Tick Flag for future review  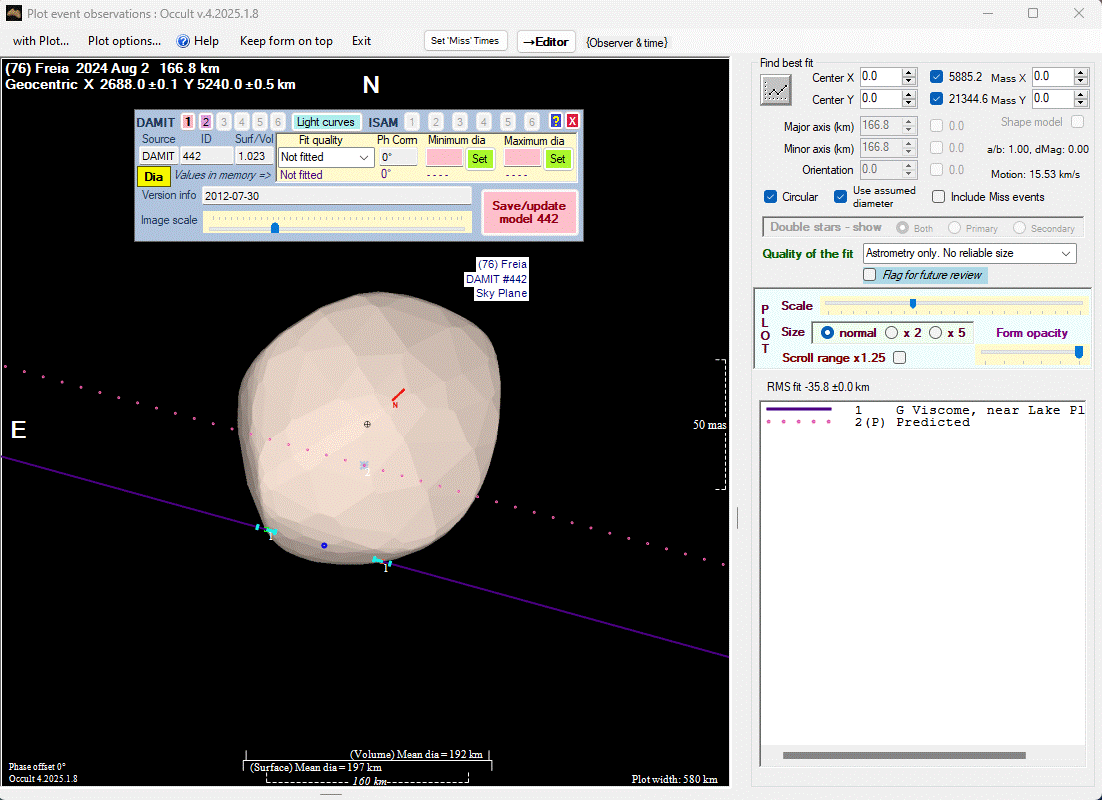pyautogui.click(x=870, y=275)
